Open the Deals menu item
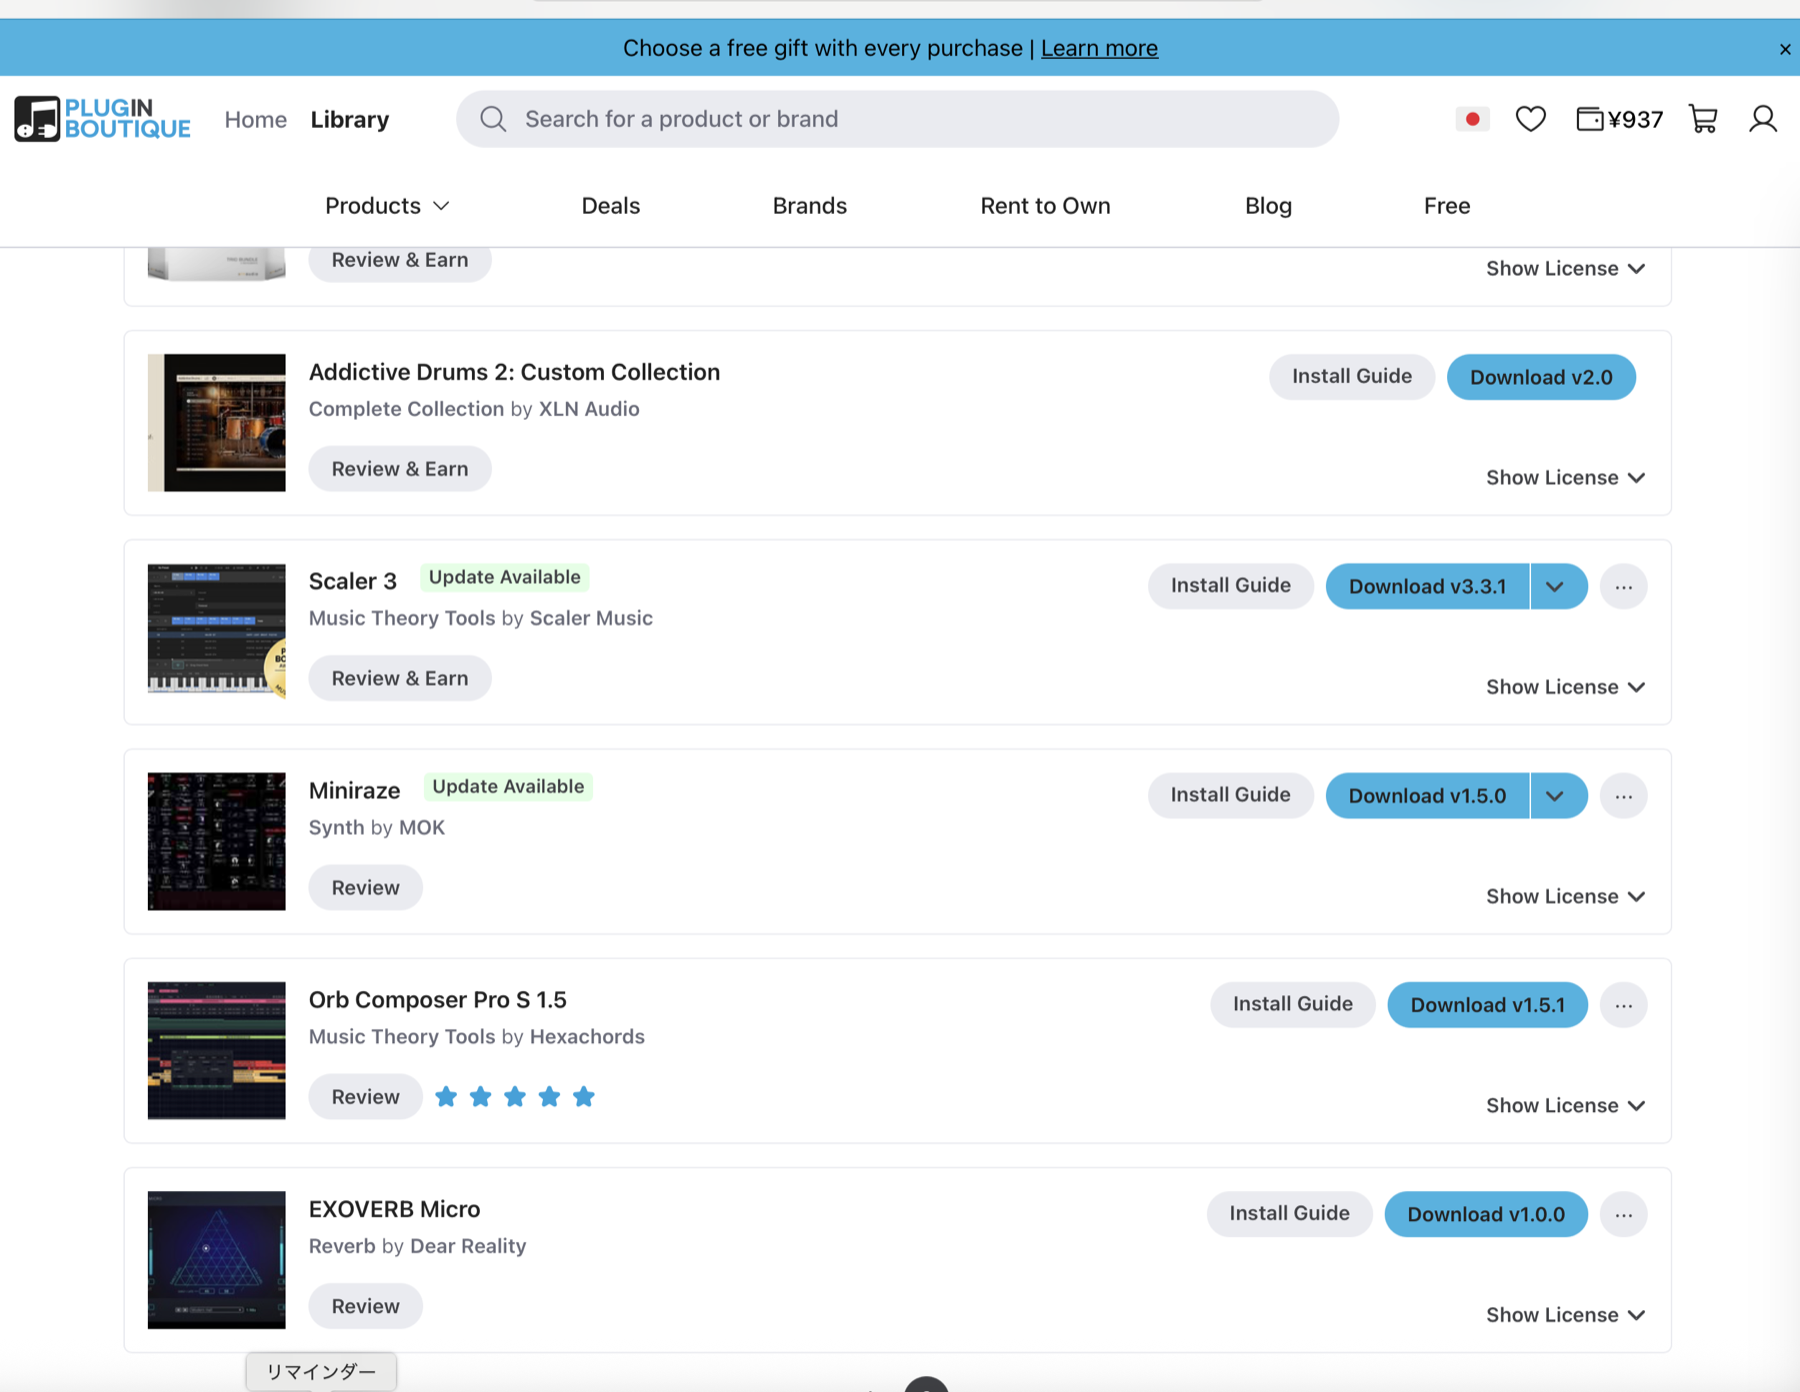 click(x=610, y=206)
